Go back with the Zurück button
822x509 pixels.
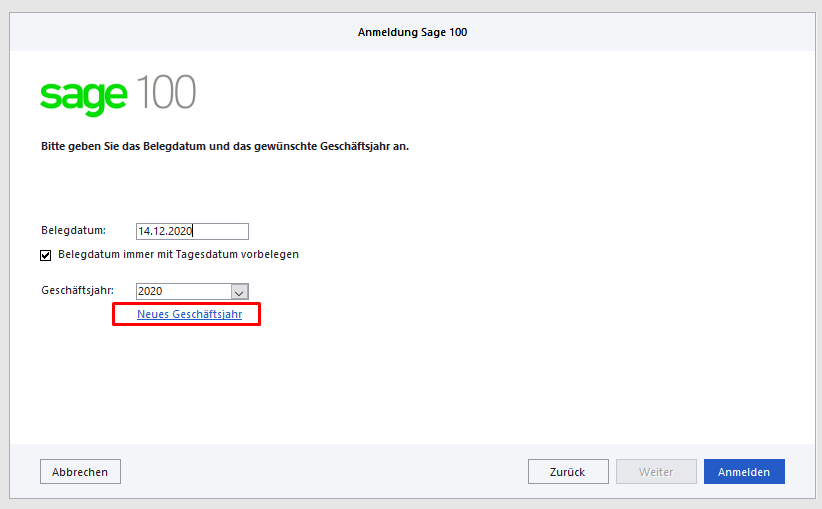click(x=566, y=472)
